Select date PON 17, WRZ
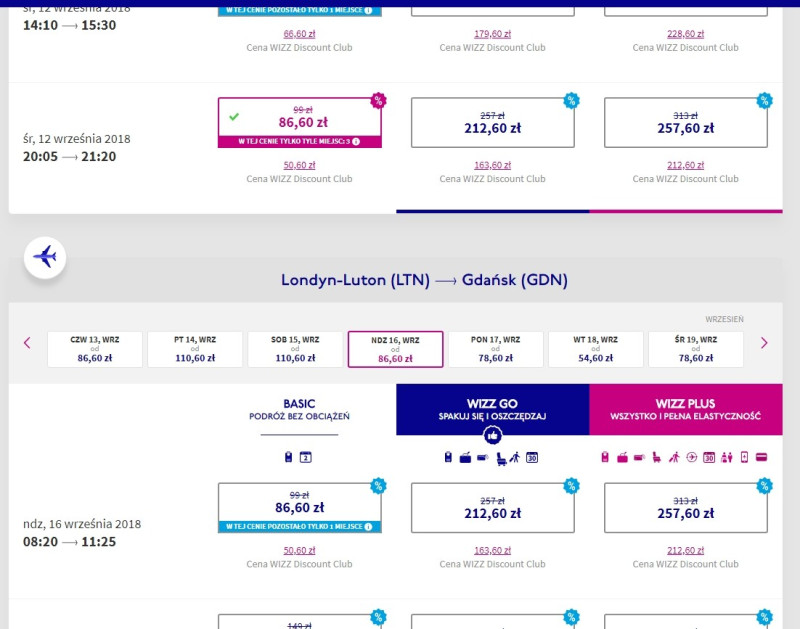The height and width of the screenshot is (629, 800). pyautogui.click(x=495, y=349)
